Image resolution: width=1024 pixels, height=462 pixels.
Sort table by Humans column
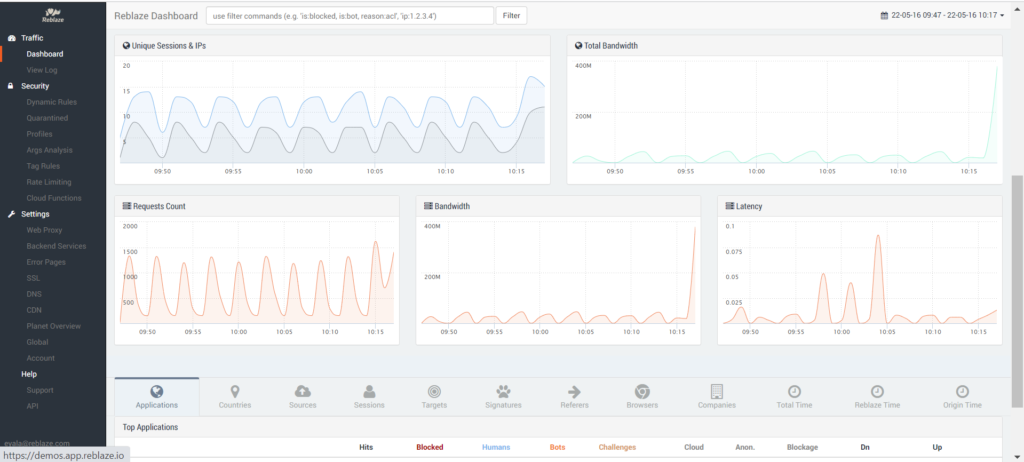pyautogui.click(x=496, y=448)
